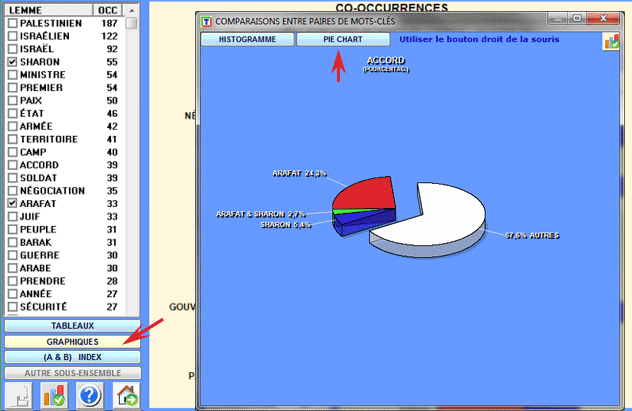Uncheck the ARAFAT checkbox
Viewport: 632px width, 411px height.
pyautogui.click(x=12, y=203)
